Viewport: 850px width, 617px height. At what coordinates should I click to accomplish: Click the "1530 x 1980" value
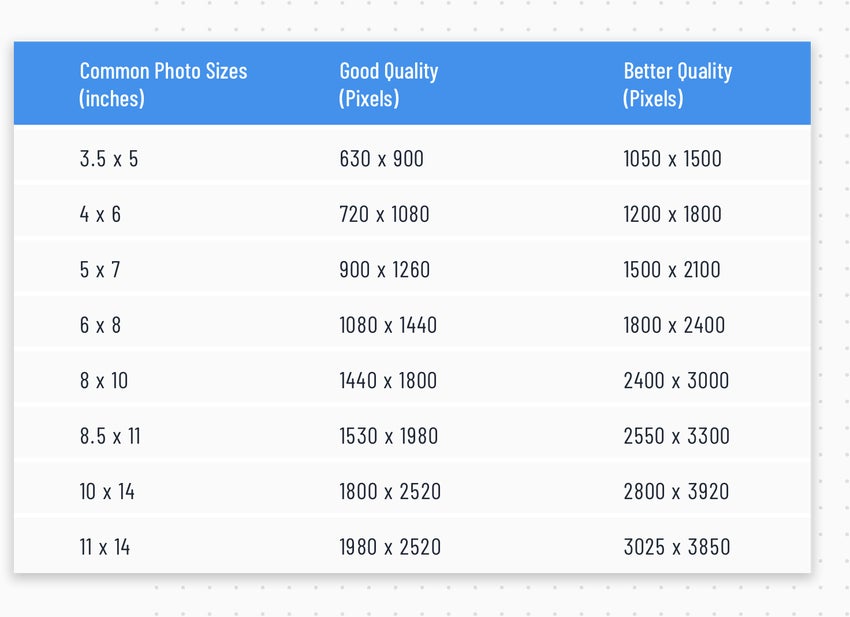389,436
